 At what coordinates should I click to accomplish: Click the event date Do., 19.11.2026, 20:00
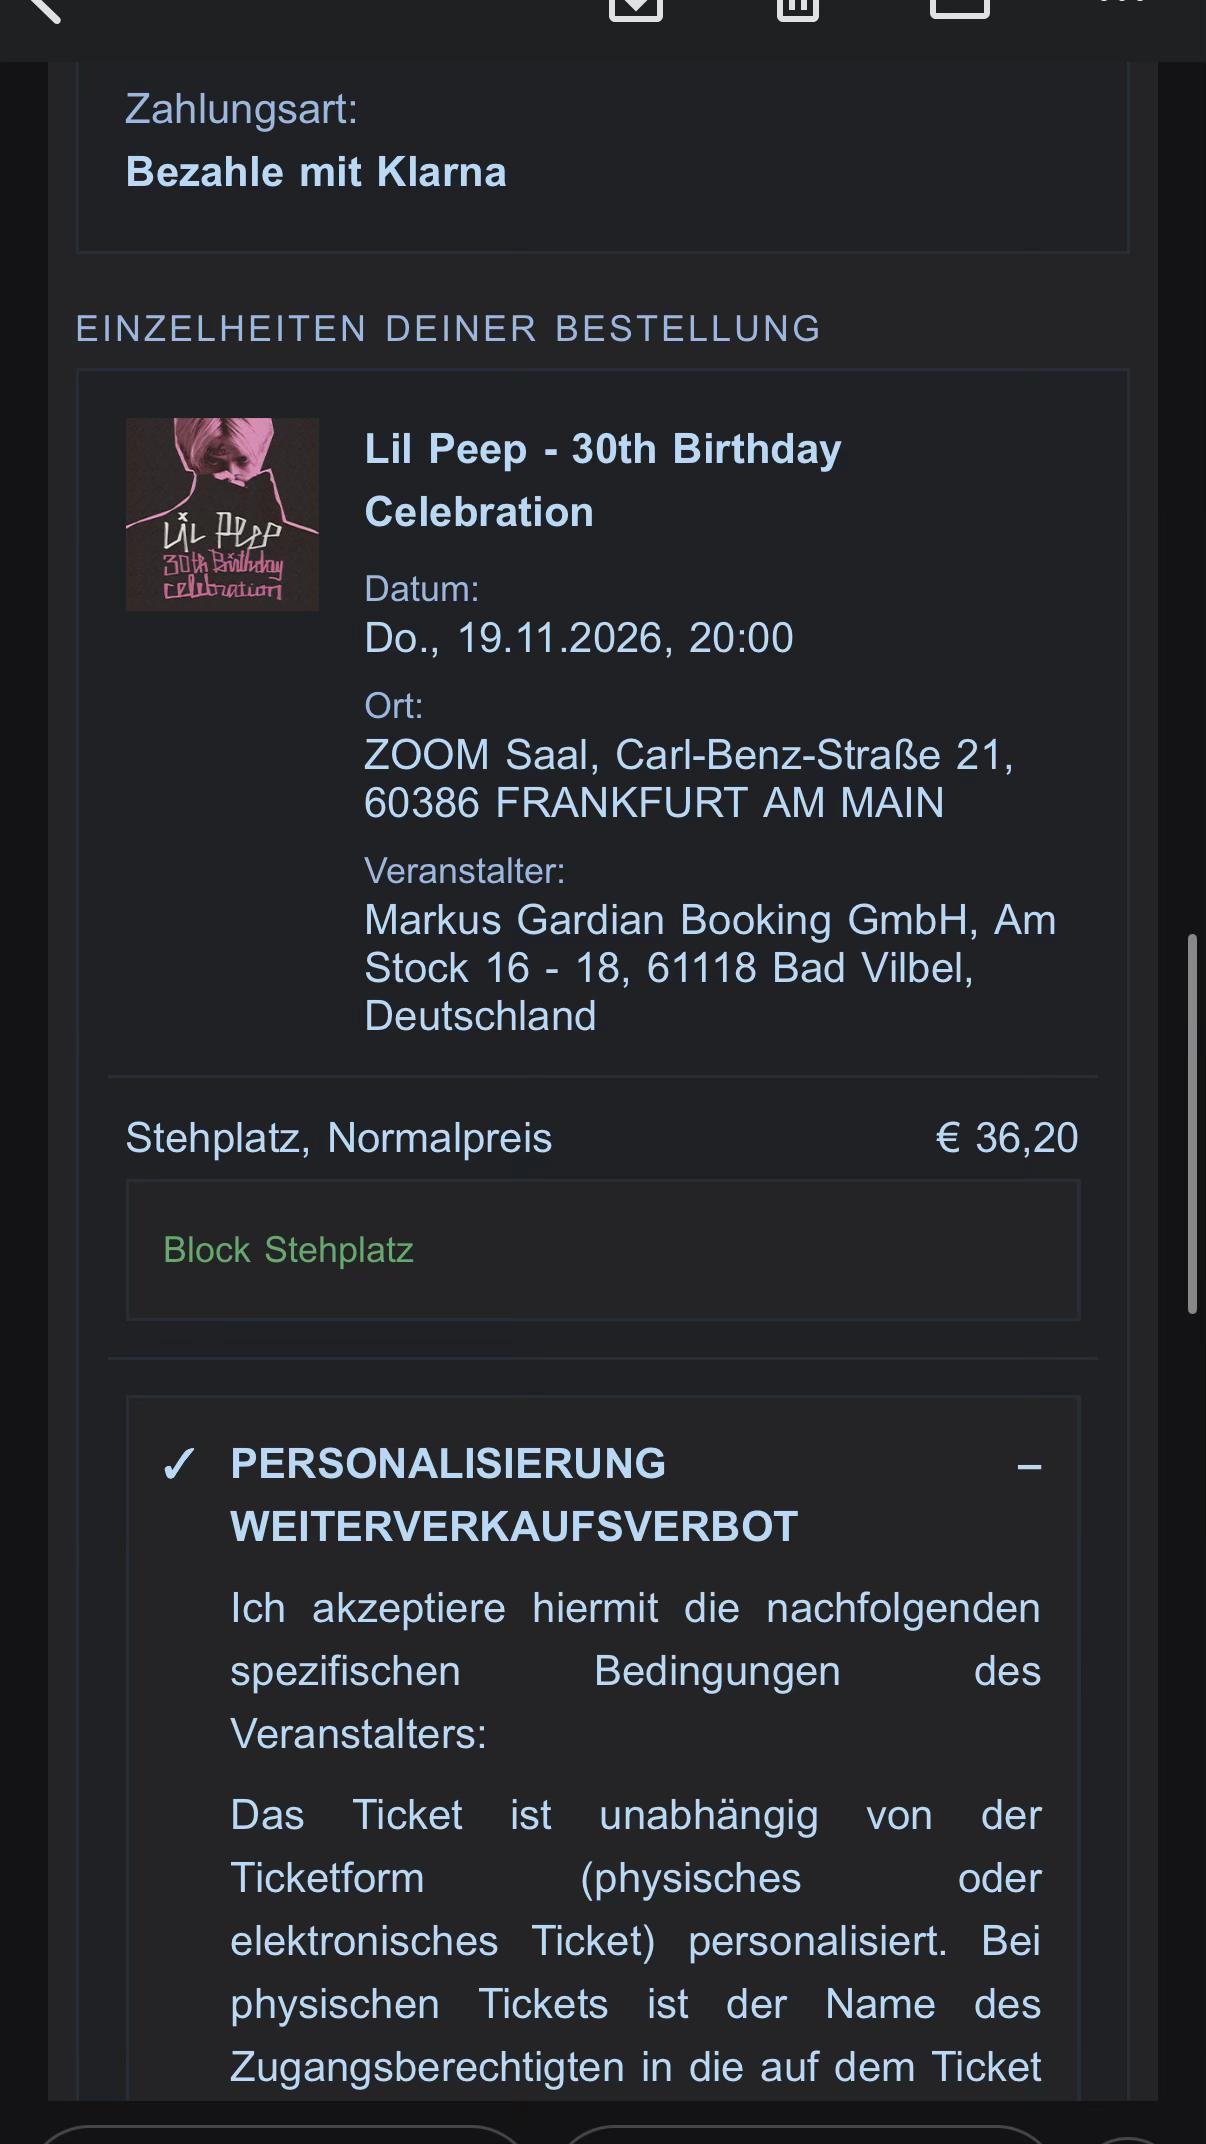579,638
